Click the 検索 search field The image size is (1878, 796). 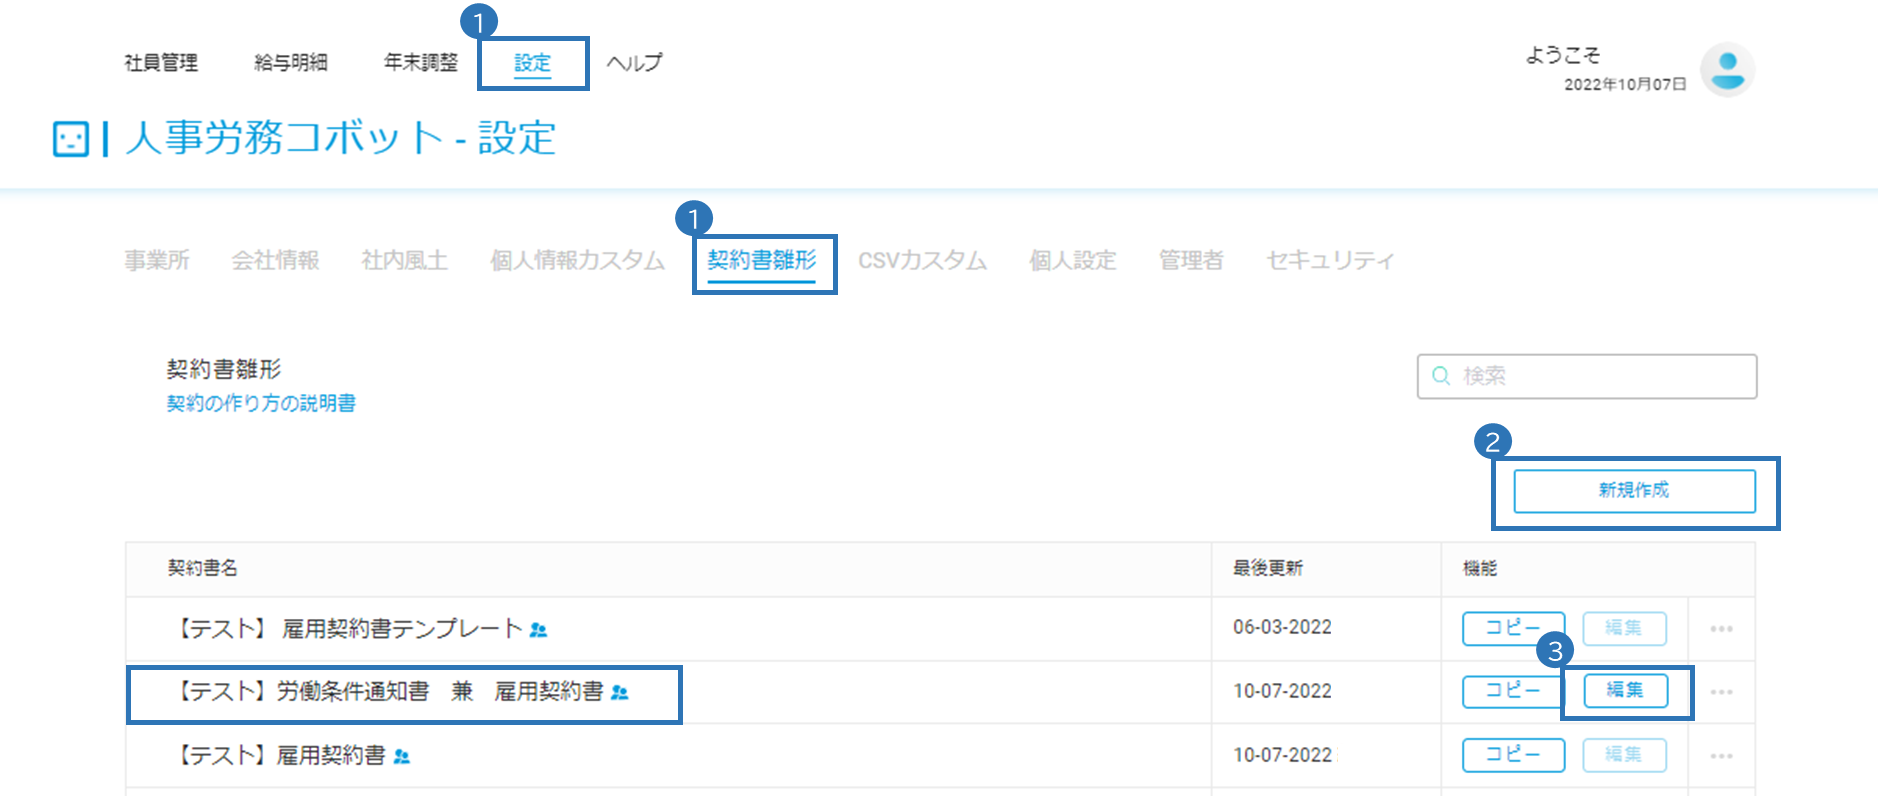click(x=1587, y=376)
